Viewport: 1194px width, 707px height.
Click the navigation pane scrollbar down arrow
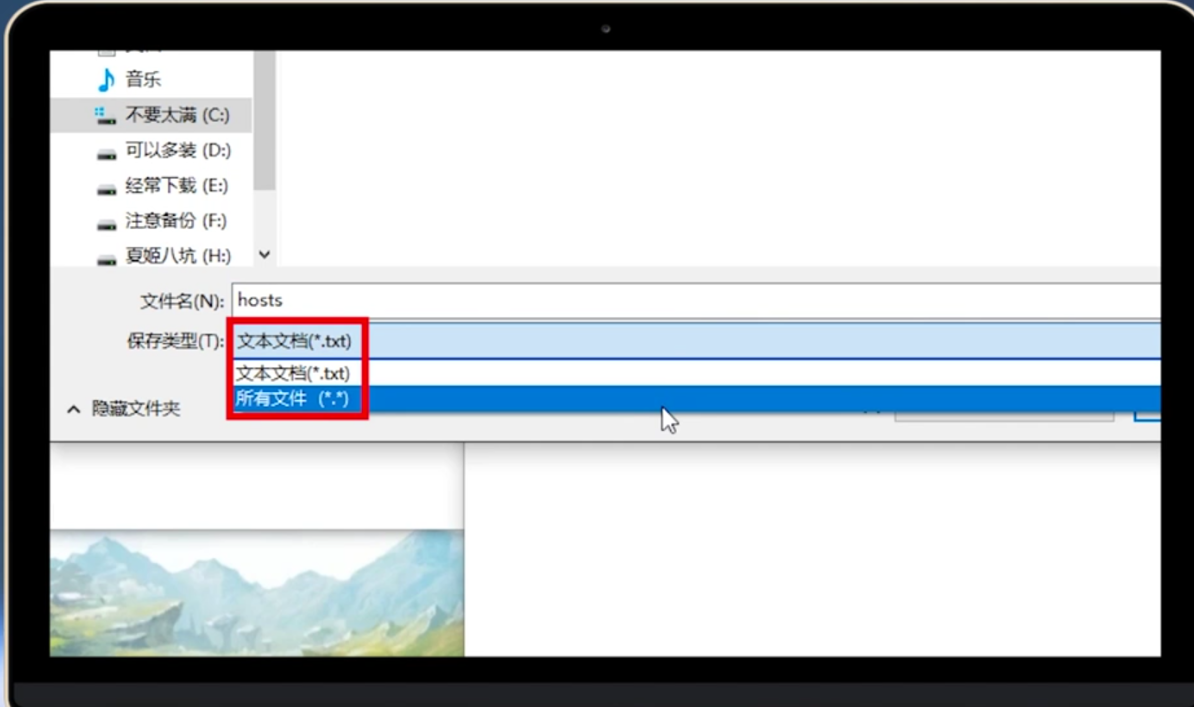(264, 254)
